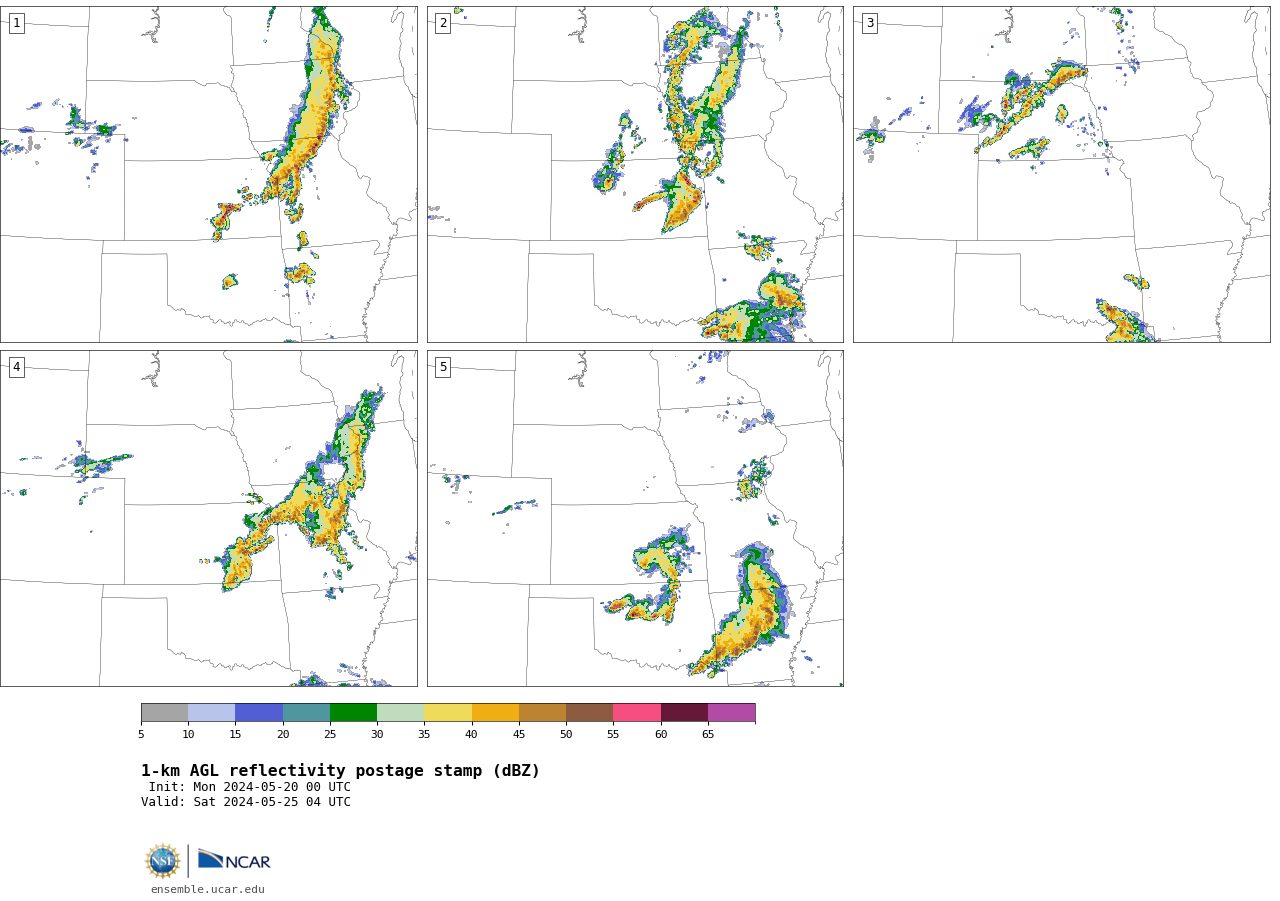This screenshot has width=1280, height=901.
Task: Open postage stamp panel number 3
Action: point(1061,174)
